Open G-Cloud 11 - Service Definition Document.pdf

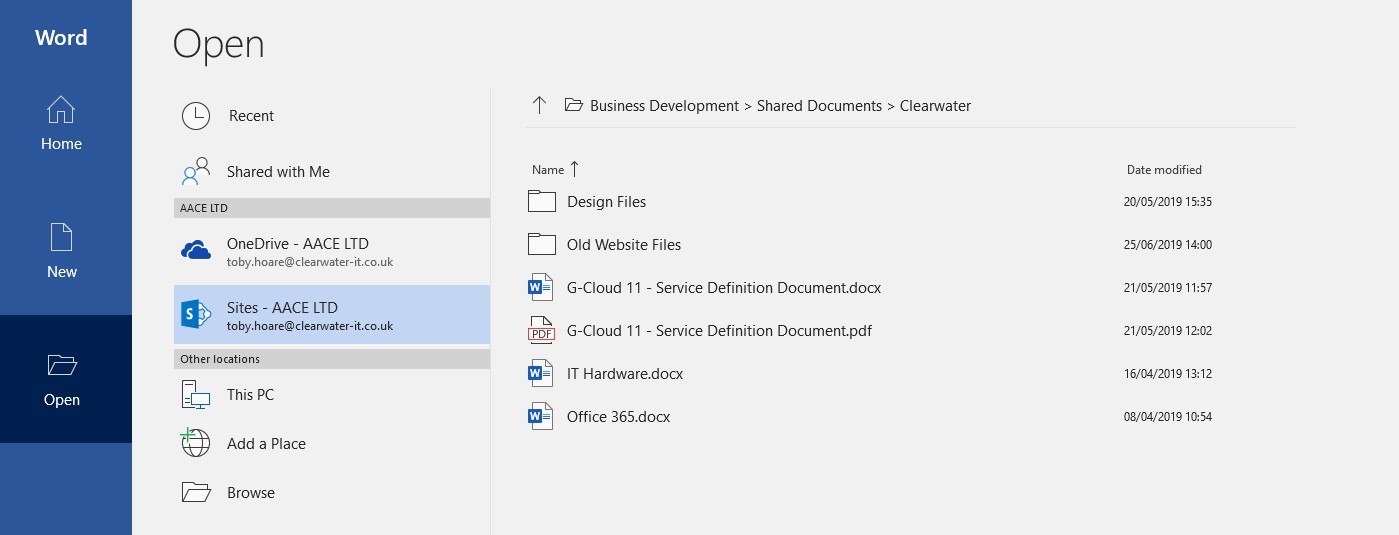719,331
